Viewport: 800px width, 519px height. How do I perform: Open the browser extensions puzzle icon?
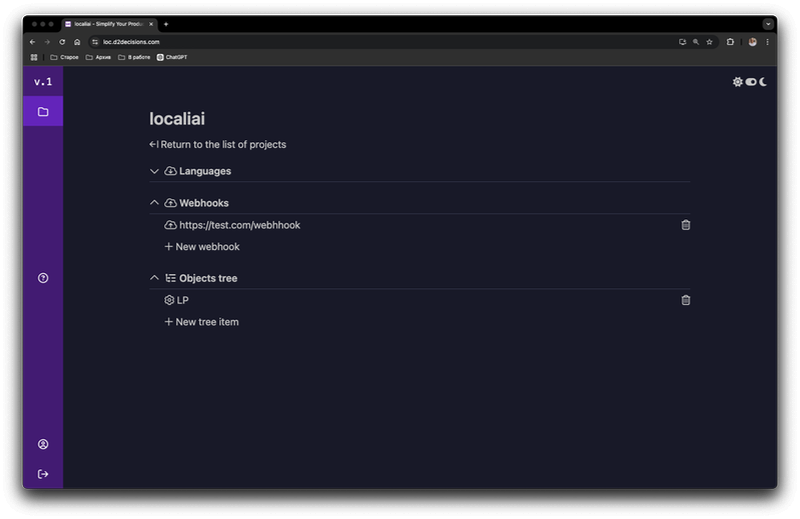click(x=730, y=42)
